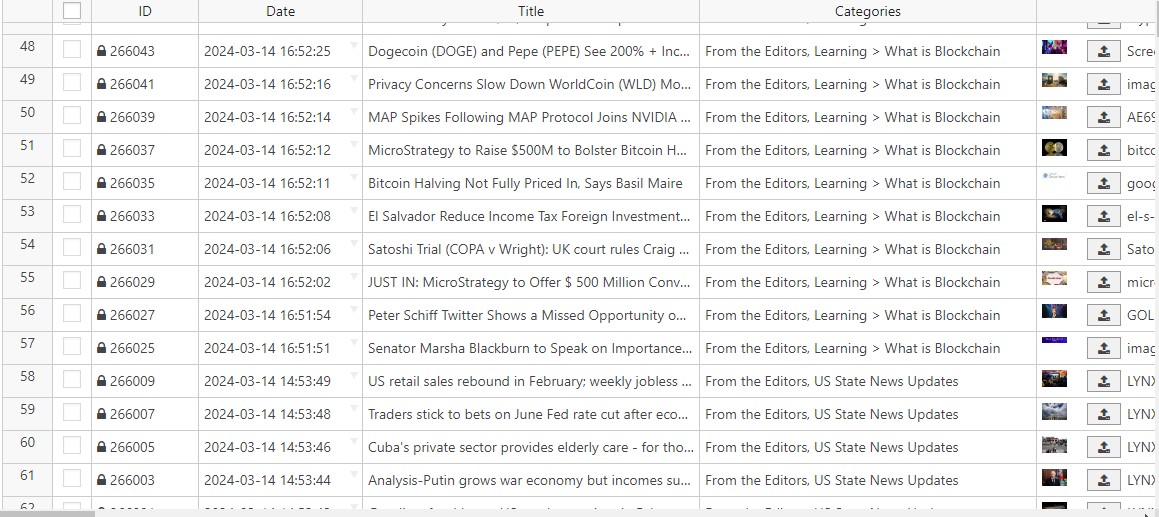Click the Categories column header

[867, 11]
